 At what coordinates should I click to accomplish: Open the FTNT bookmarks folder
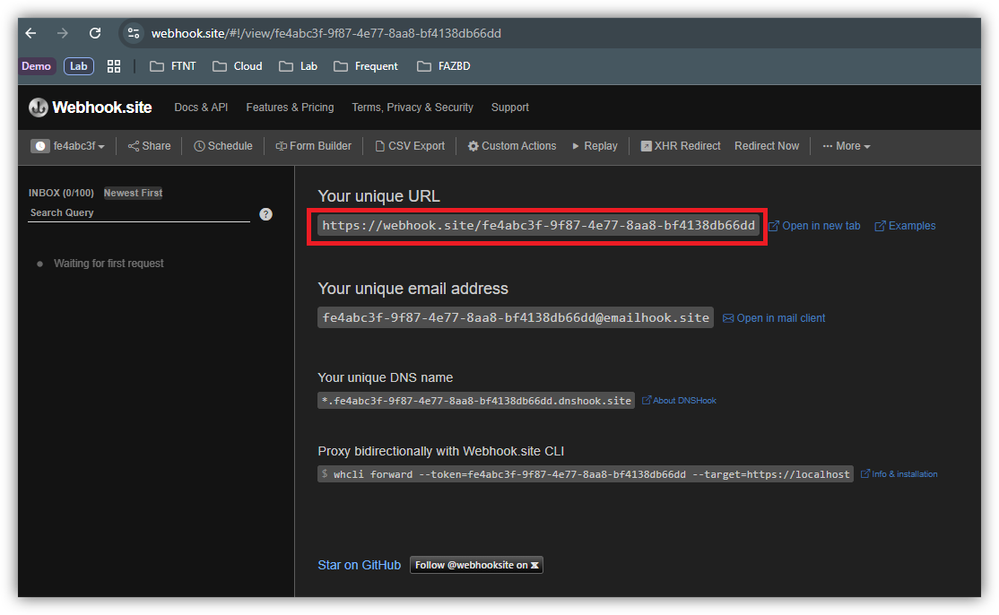(x=173, y=66)
